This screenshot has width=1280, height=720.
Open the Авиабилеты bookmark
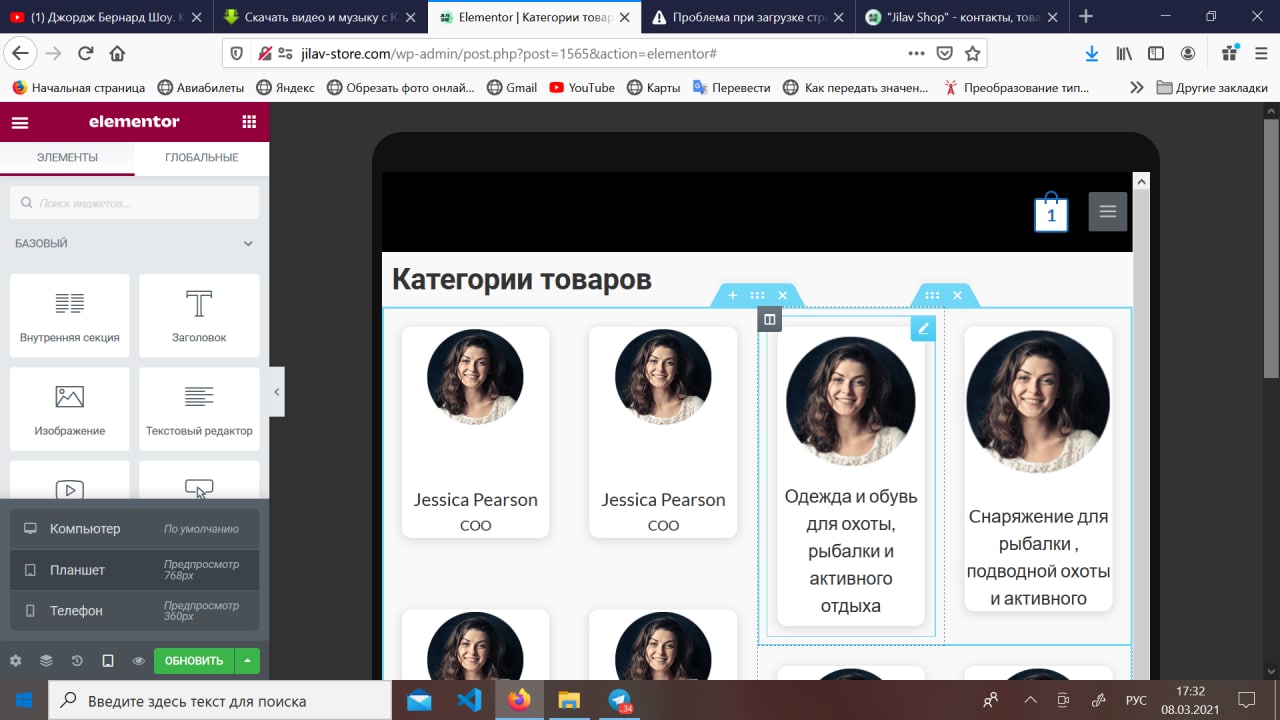click(200, 87)
